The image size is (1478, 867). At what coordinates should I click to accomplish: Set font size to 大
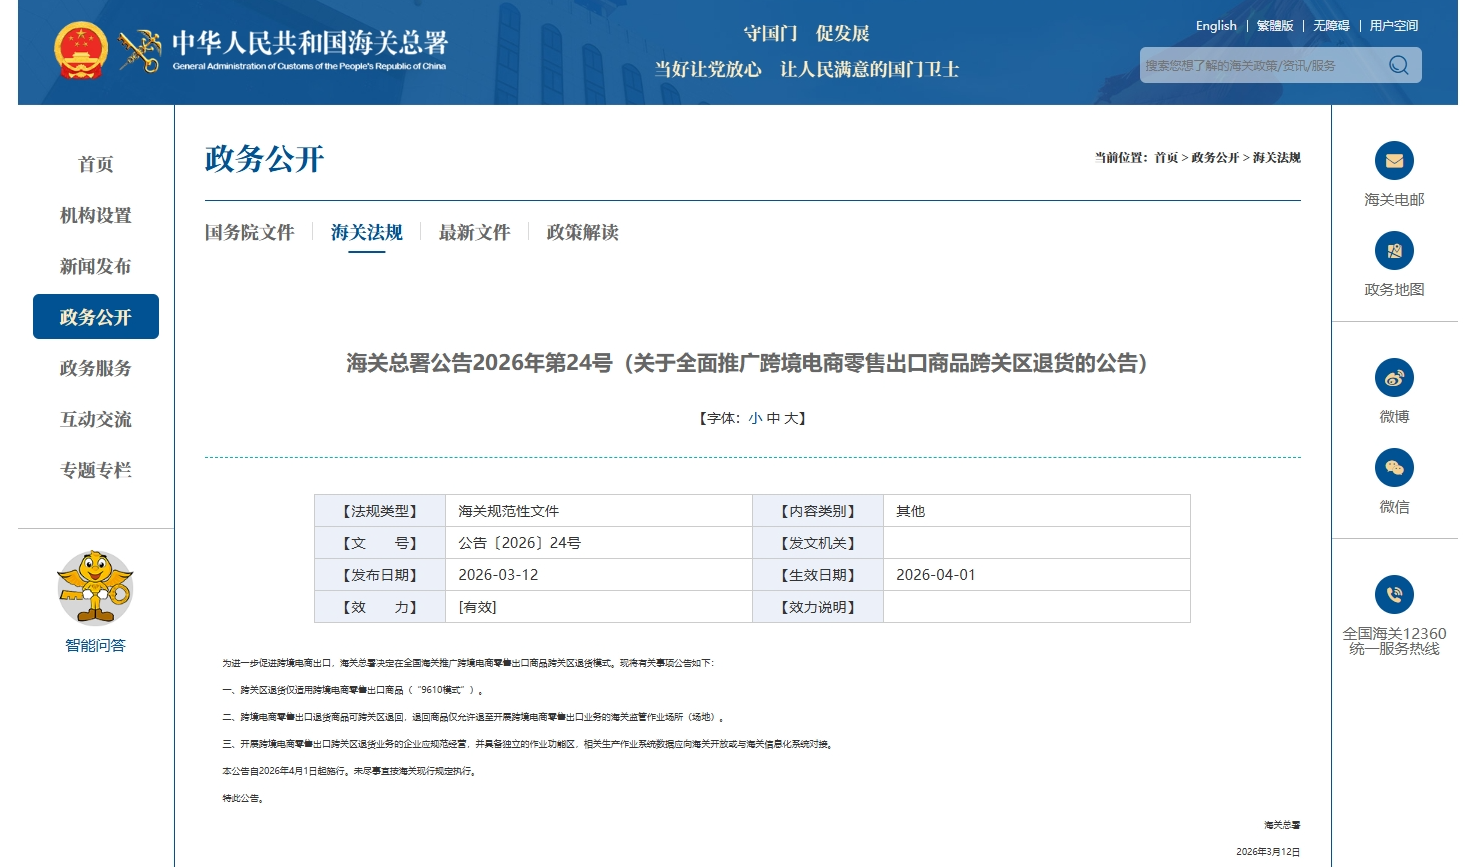coord(790,418)
